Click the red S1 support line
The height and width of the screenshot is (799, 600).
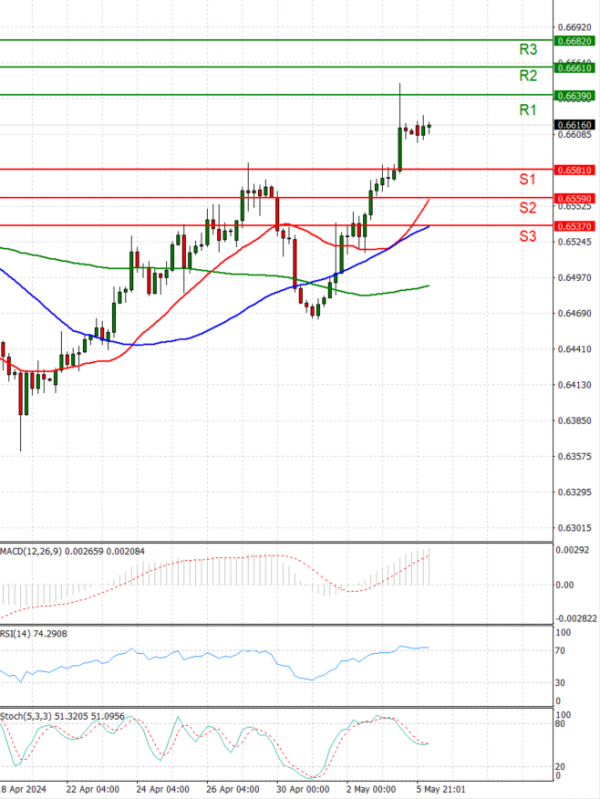click(x=276, y=169)
